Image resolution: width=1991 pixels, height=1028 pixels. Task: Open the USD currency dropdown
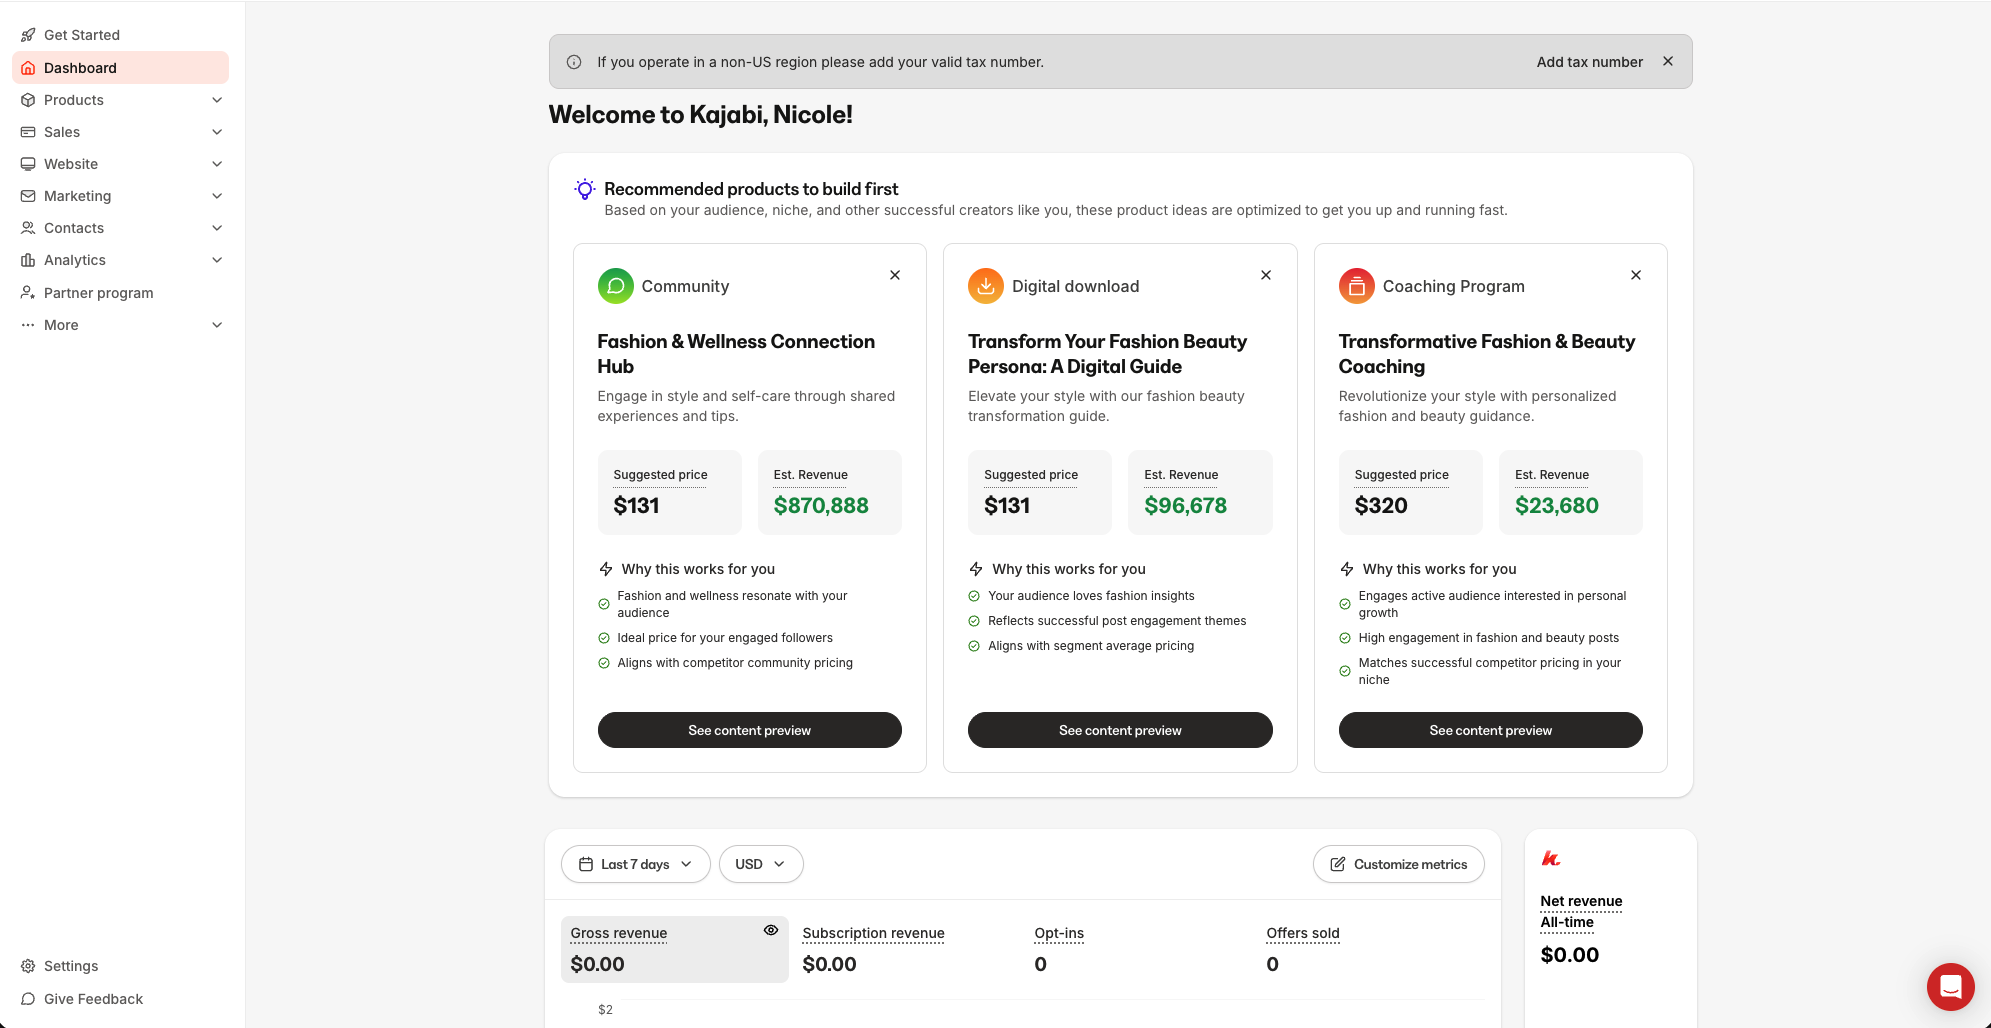click(x=760, y=864)
